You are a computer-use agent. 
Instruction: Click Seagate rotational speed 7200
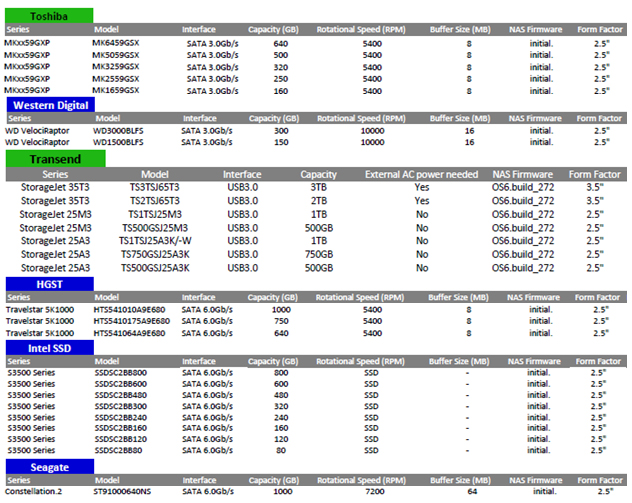coord(375,491)
